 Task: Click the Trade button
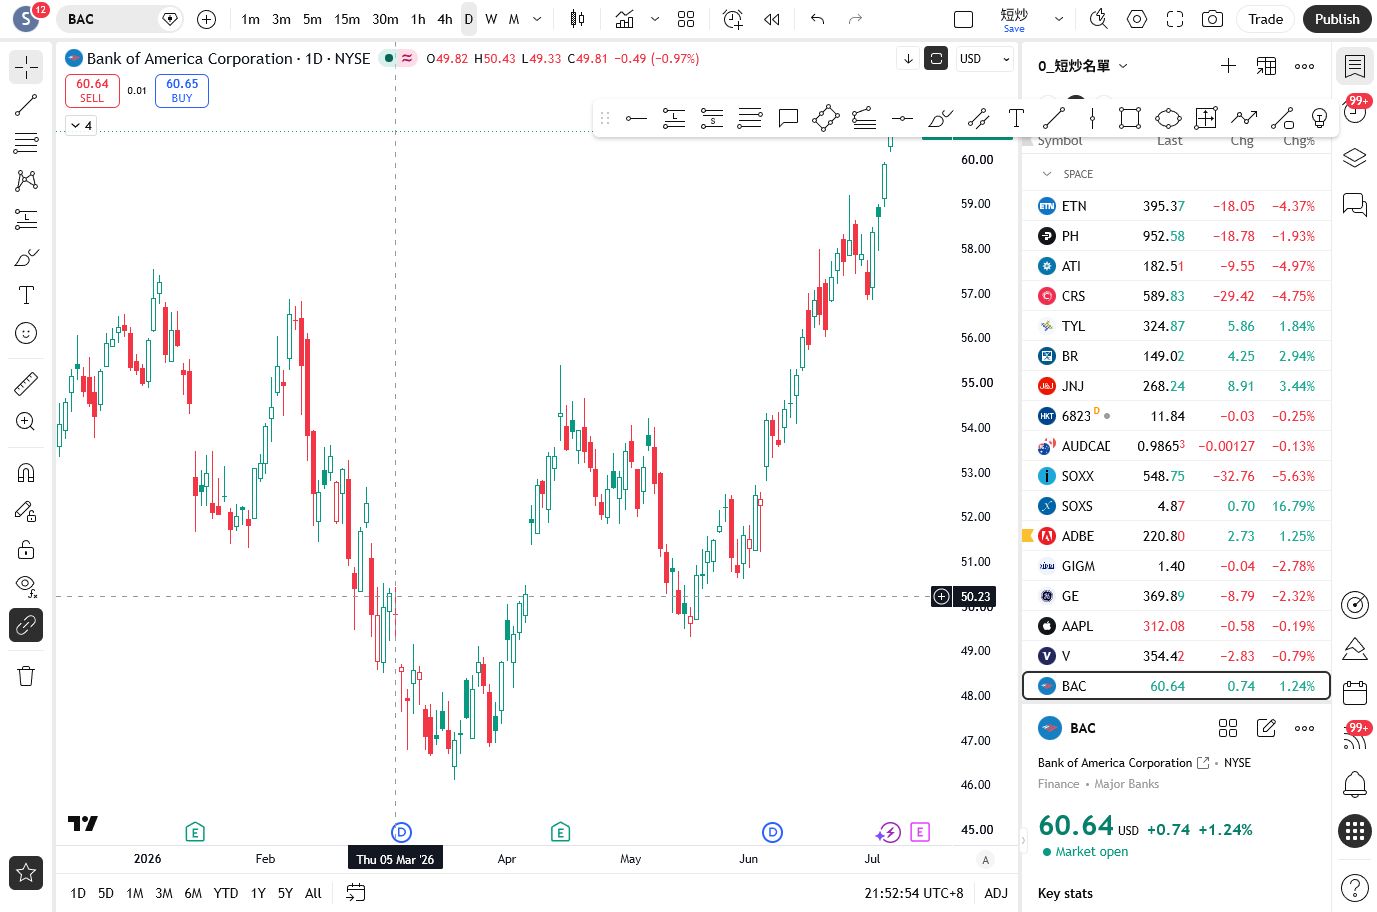pos(1265,19)
